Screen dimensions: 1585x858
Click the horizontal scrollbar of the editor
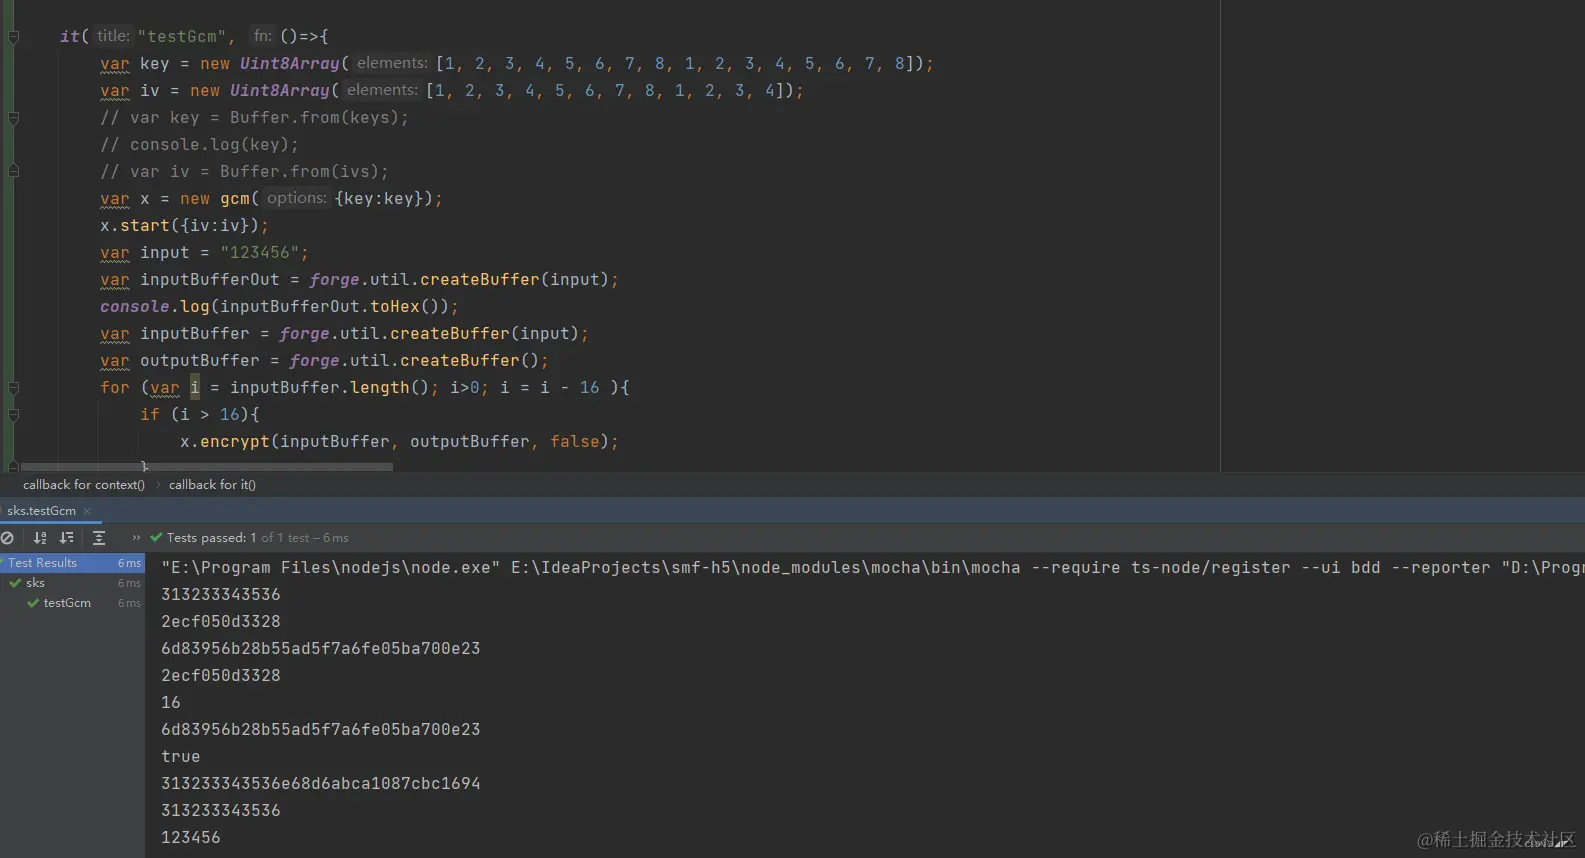coord(207,466)
